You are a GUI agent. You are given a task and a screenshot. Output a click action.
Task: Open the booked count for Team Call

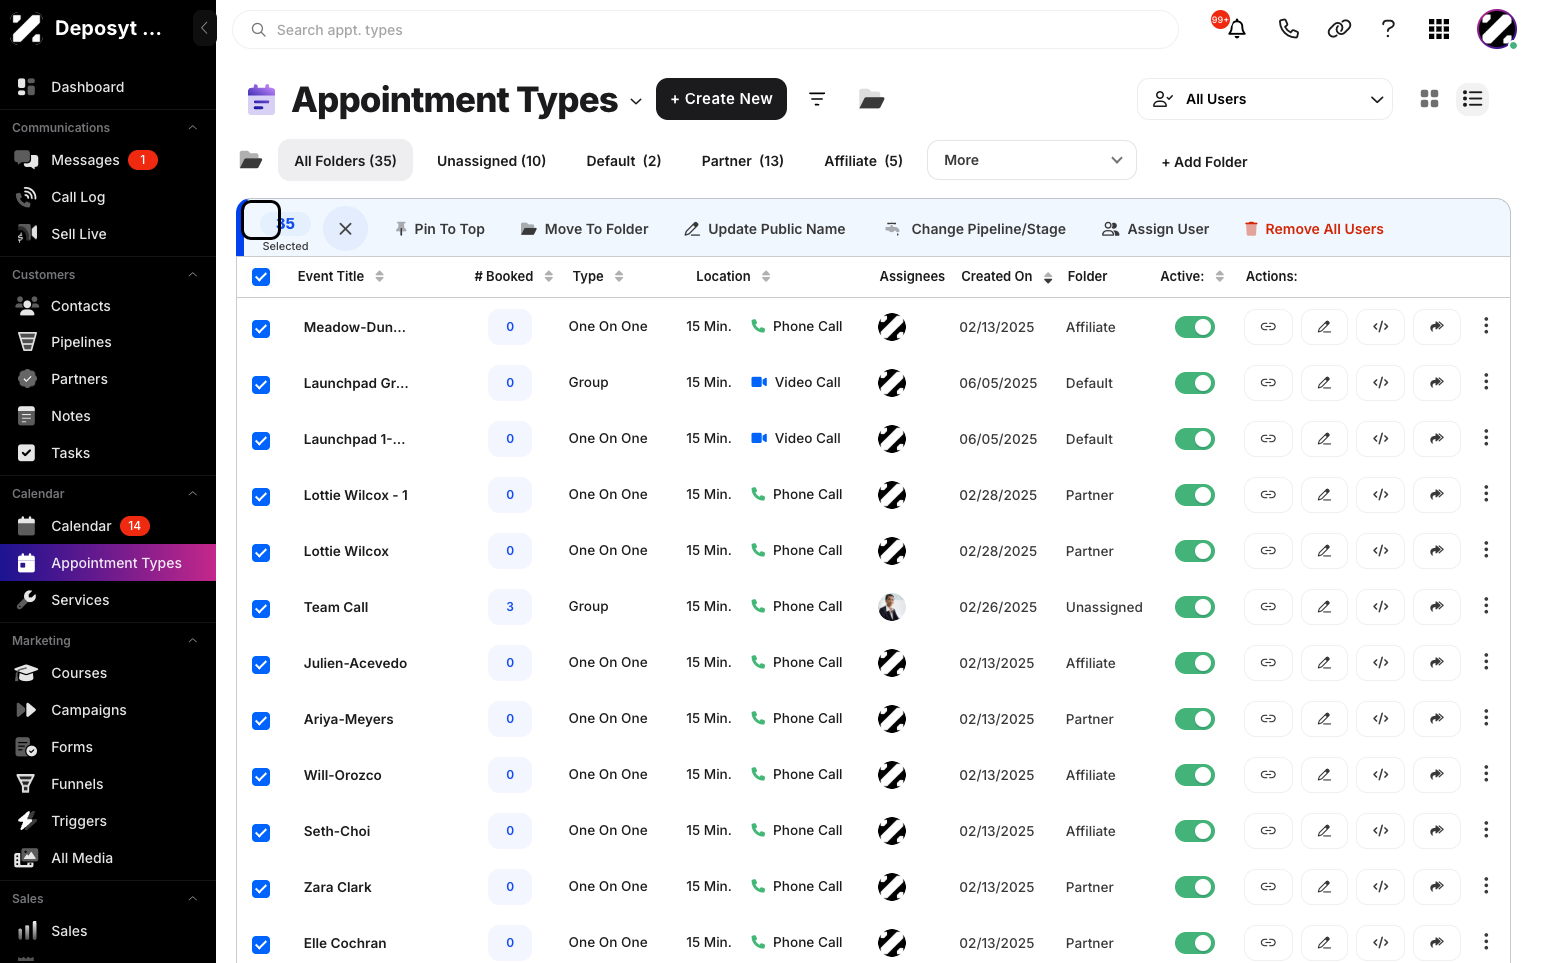coord(510,607)
